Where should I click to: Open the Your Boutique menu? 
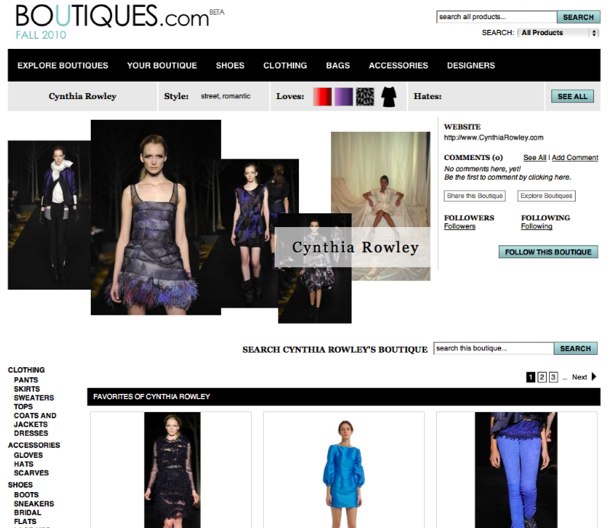(162, 65)
